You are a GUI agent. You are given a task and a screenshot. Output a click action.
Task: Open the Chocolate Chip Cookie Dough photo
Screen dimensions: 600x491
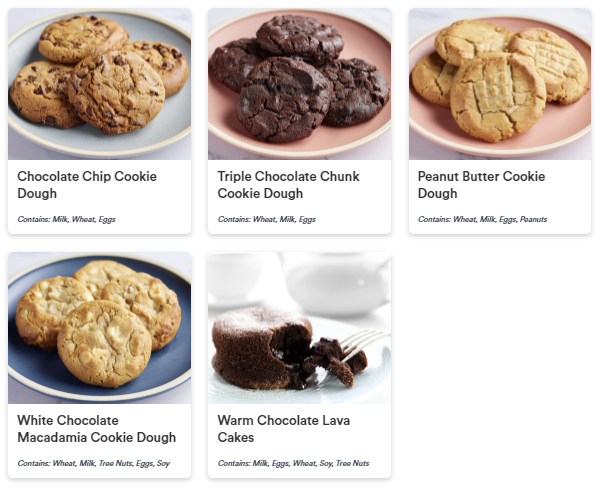[x=99, y=84]
